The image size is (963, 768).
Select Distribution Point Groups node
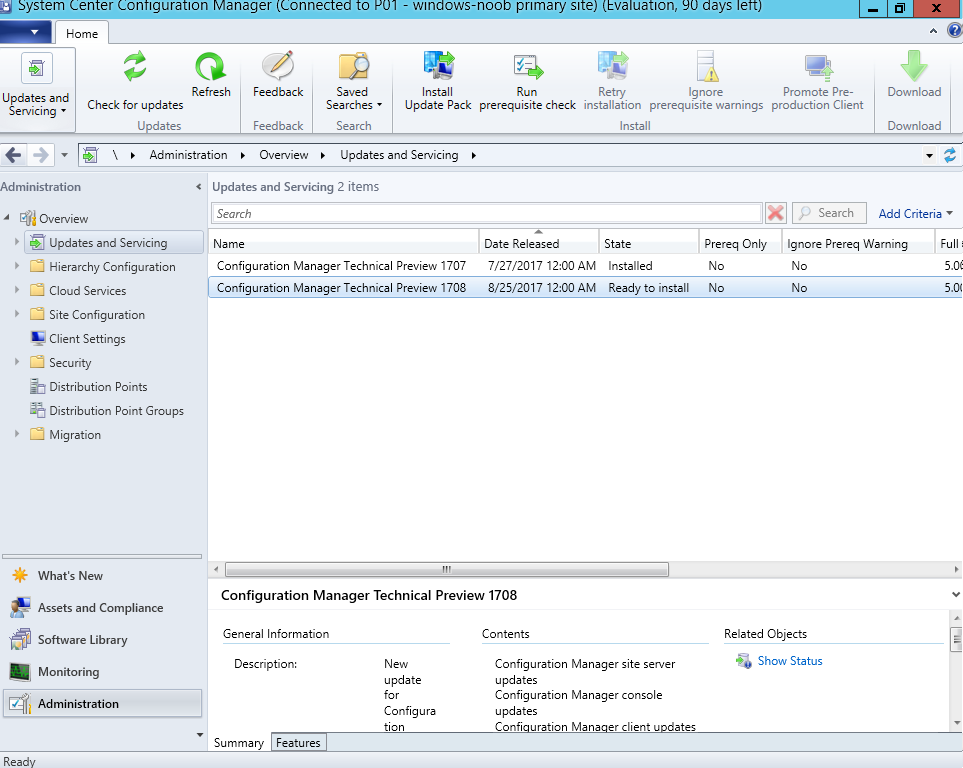point(116,410)
